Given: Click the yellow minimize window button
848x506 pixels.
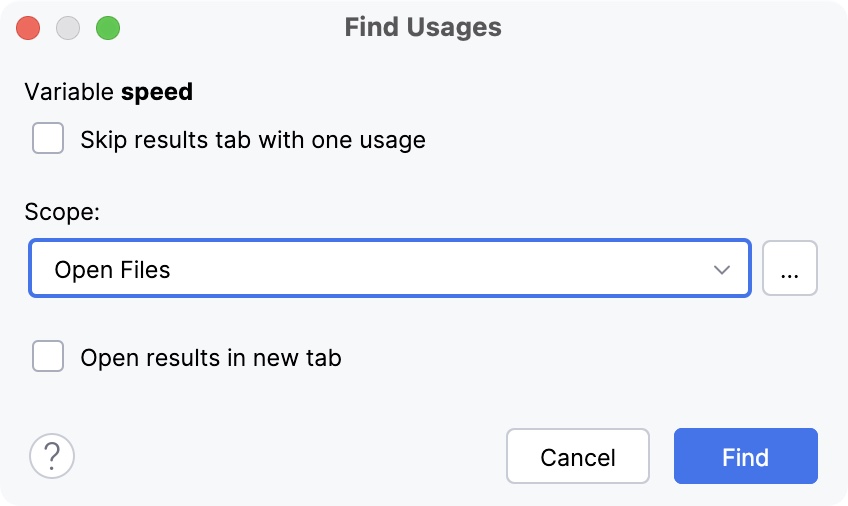Looking at the screenshot, I should [68, 28].
